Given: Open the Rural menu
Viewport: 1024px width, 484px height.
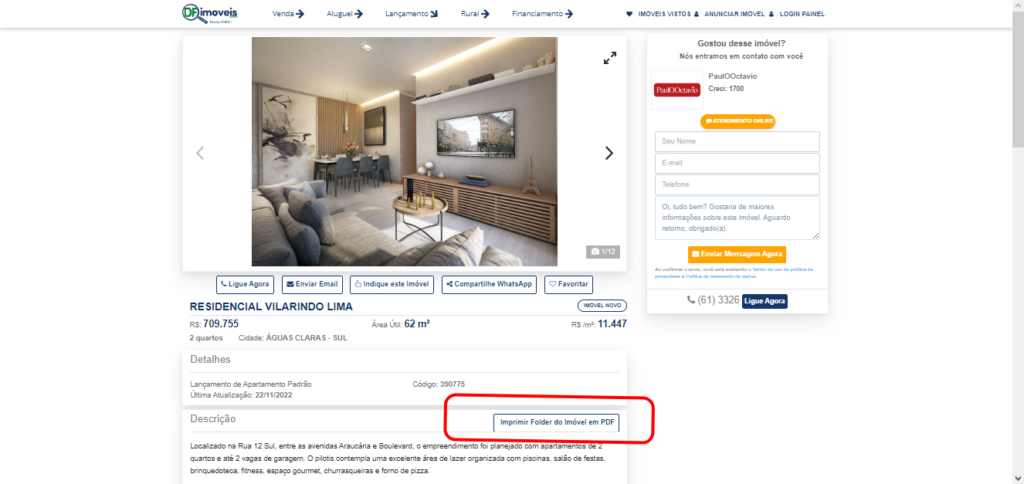Looking at the screenshot, I should [475, 14].
